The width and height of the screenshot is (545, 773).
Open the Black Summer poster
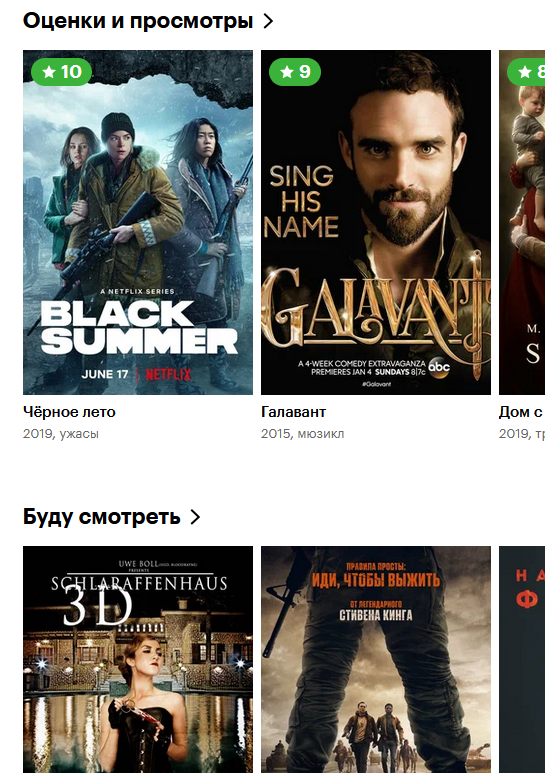(x=138, y=222)
